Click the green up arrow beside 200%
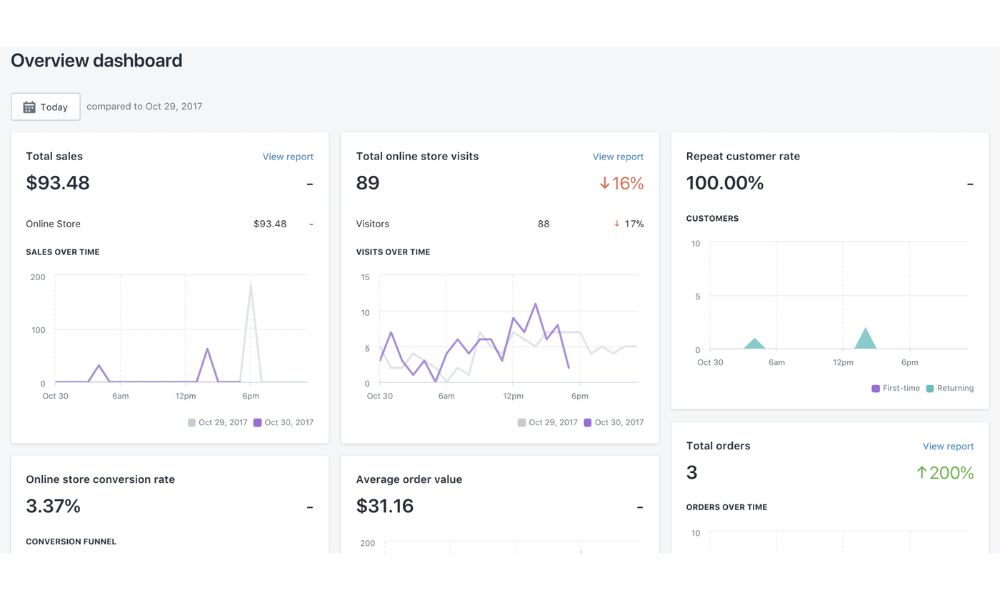The width and height of the screenshot is (1000, 600). 922,473
